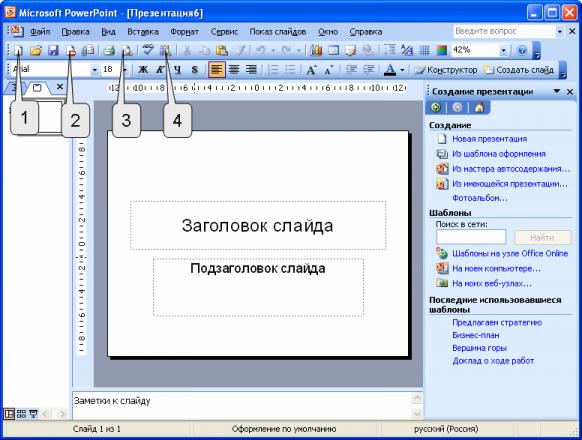This screenshot has width=582, height=440.
Task: Switch to Normal view icon
Action: click(9, 414)
